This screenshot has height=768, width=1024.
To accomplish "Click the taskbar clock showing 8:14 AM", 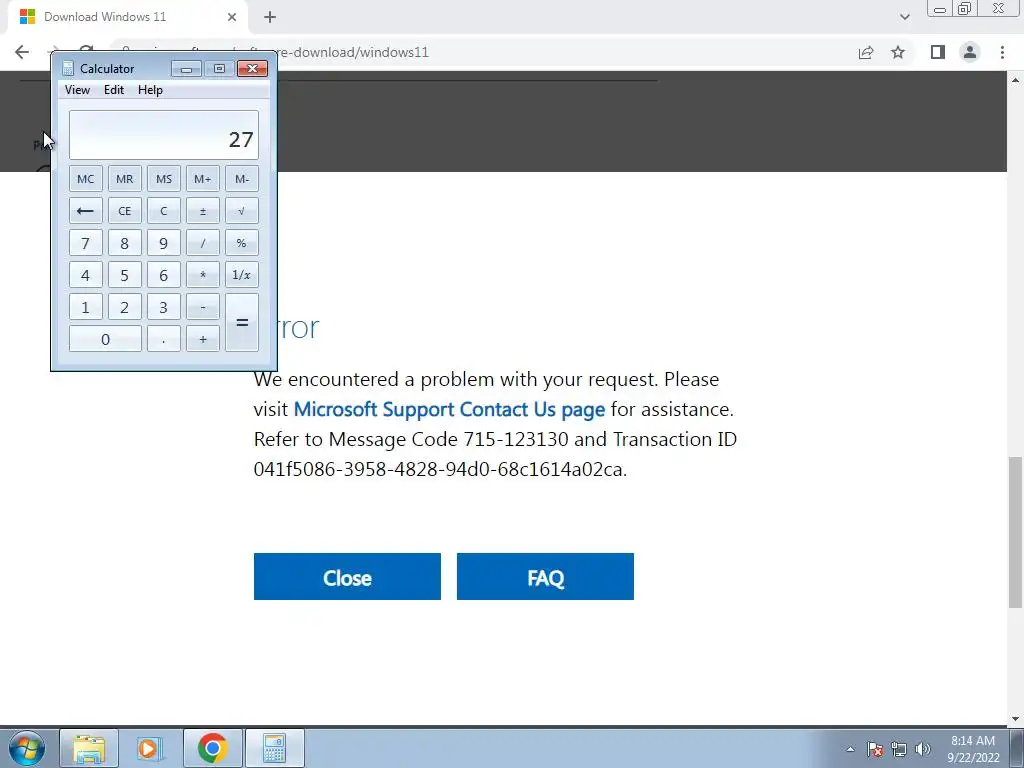I will pyautogui.click(x=972, y=749).
